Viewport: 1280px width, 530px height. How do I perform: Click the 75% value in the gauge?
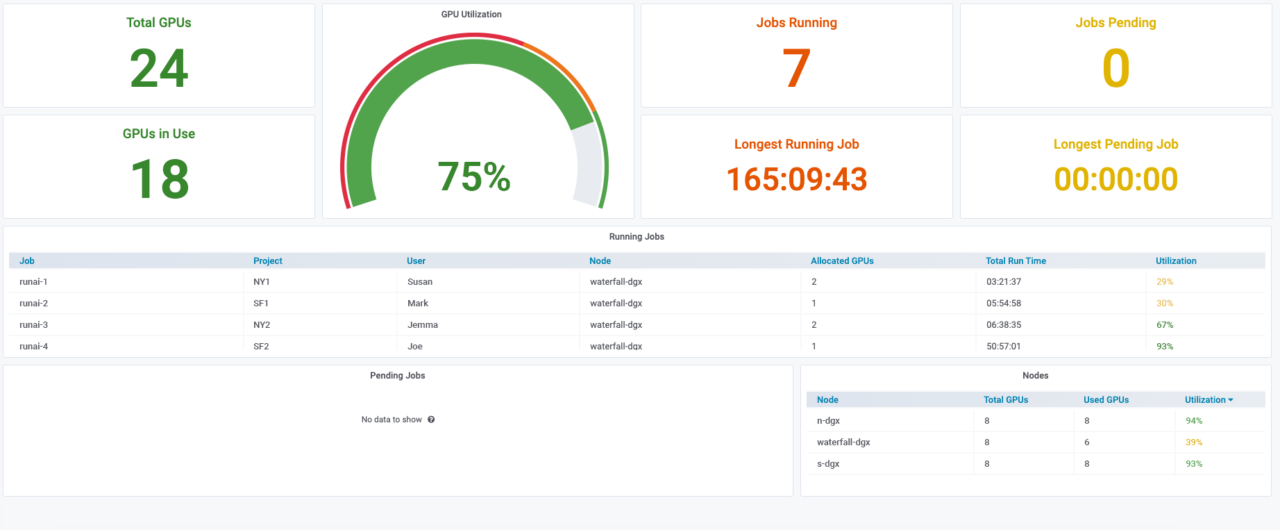tap(474, 177)
